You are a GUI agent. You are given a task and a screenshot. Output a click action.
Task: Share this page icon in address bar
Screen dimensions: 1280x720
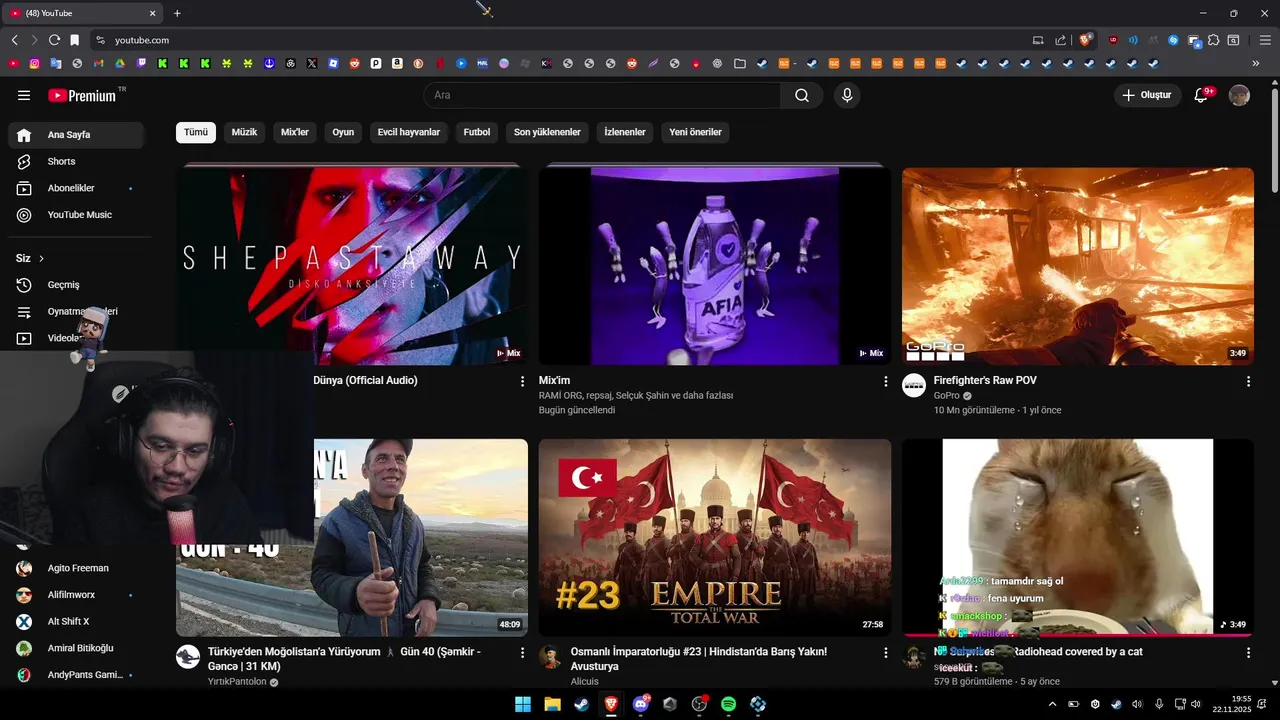tap(1060, 40)
